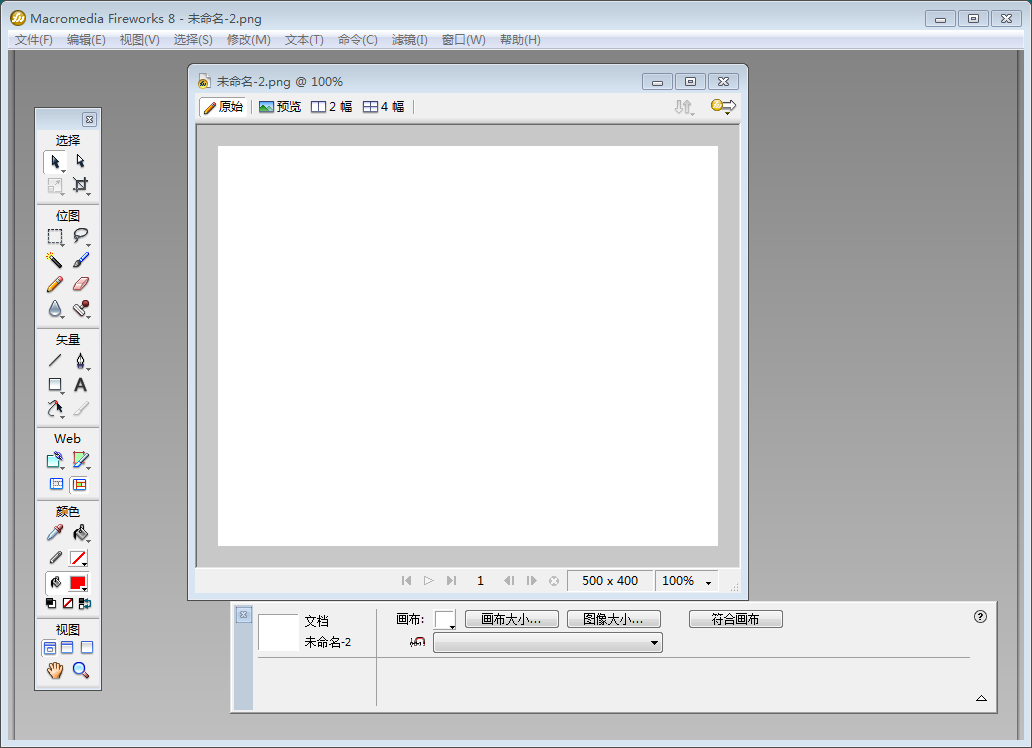
Task: Open the empty combo box in properties panel
Action: [x=547, y=643]
